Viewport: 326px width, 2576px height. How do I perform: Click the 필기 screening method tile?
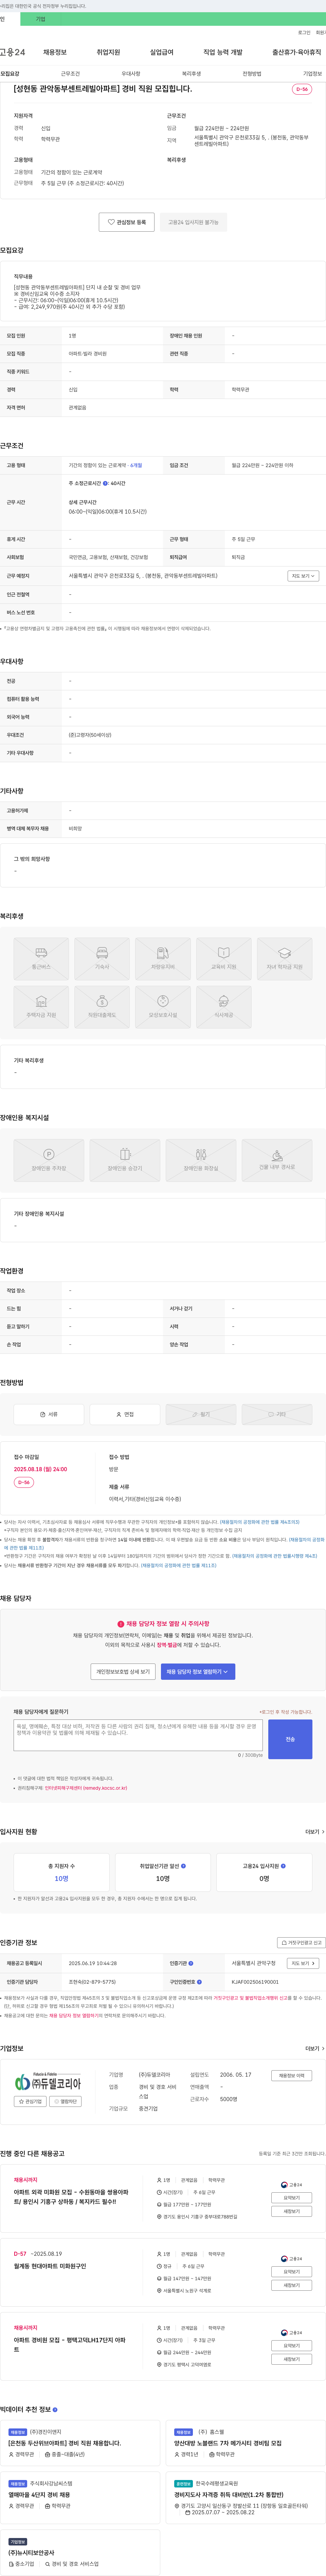click(201, 1414)
